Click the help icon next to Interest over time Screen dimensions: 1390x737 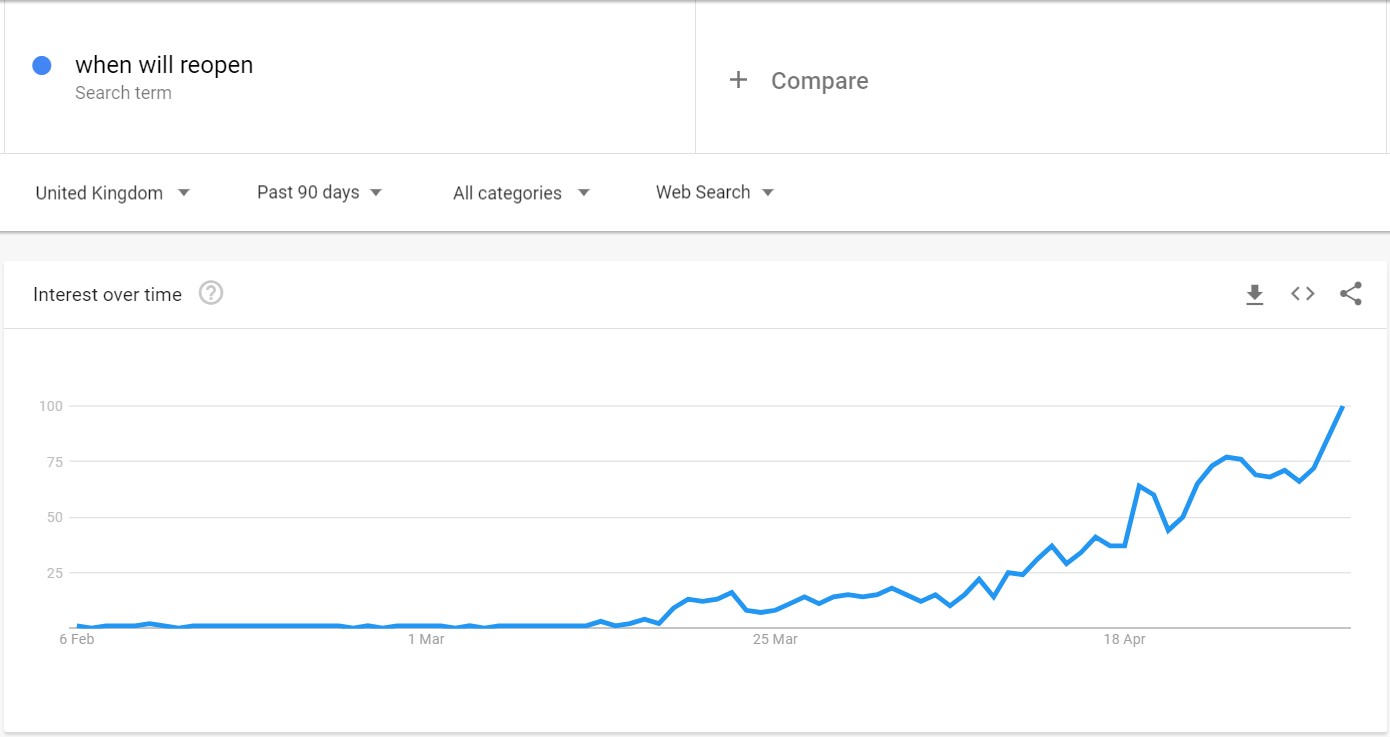coord(210,293)
